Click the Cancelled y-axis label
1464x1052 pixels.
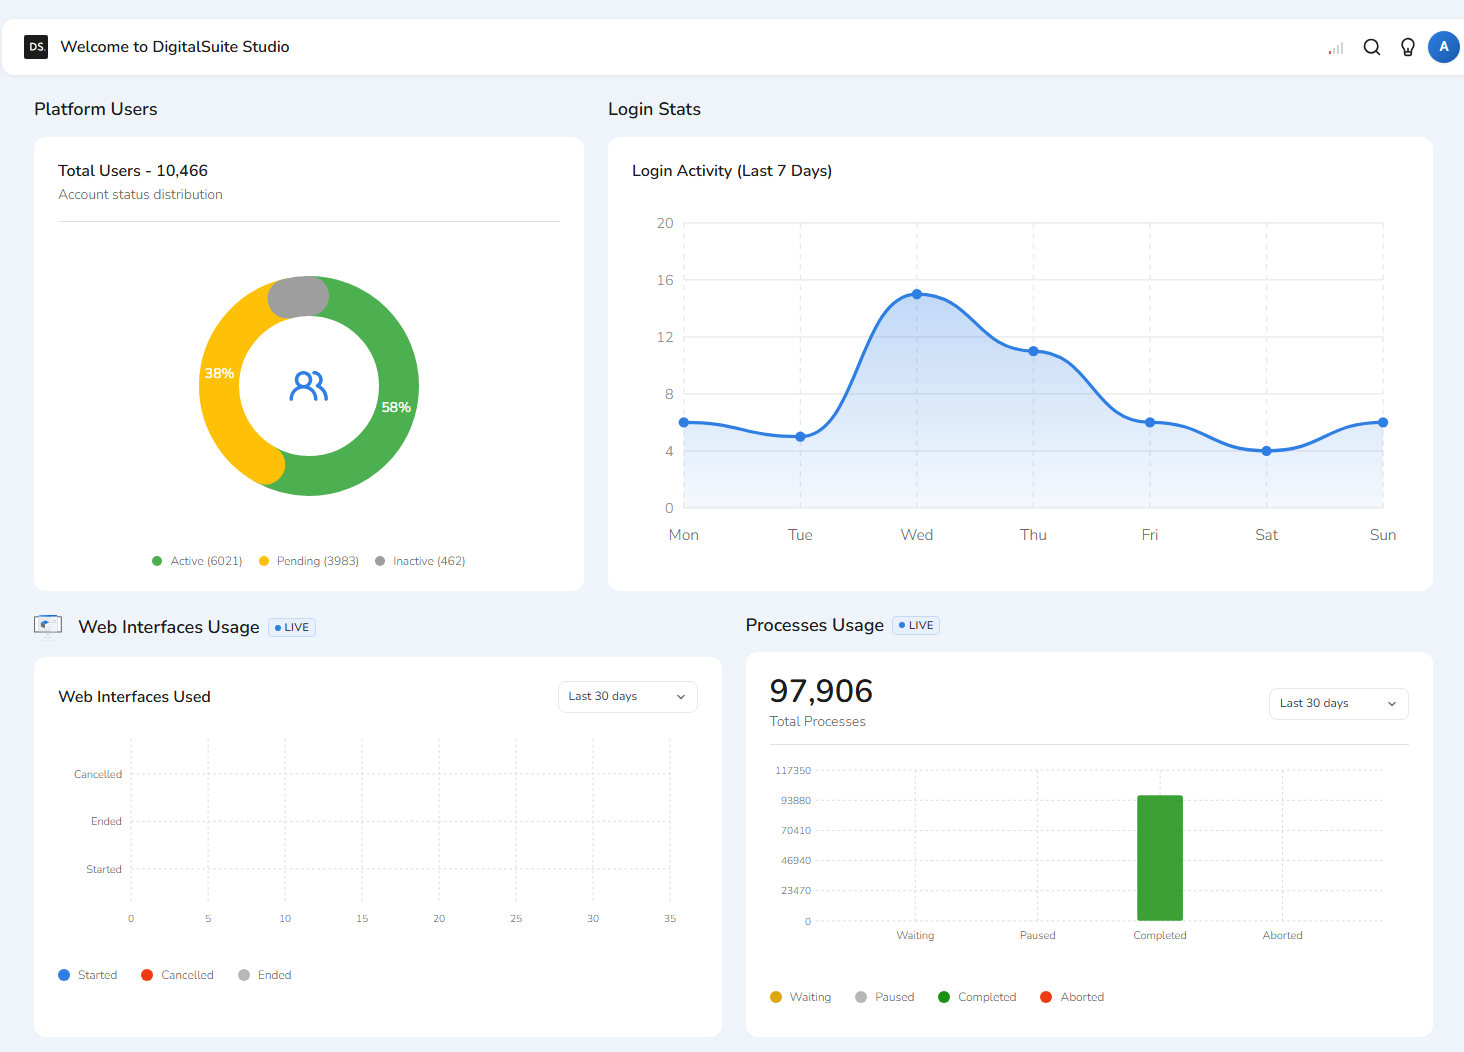point(98,775)
